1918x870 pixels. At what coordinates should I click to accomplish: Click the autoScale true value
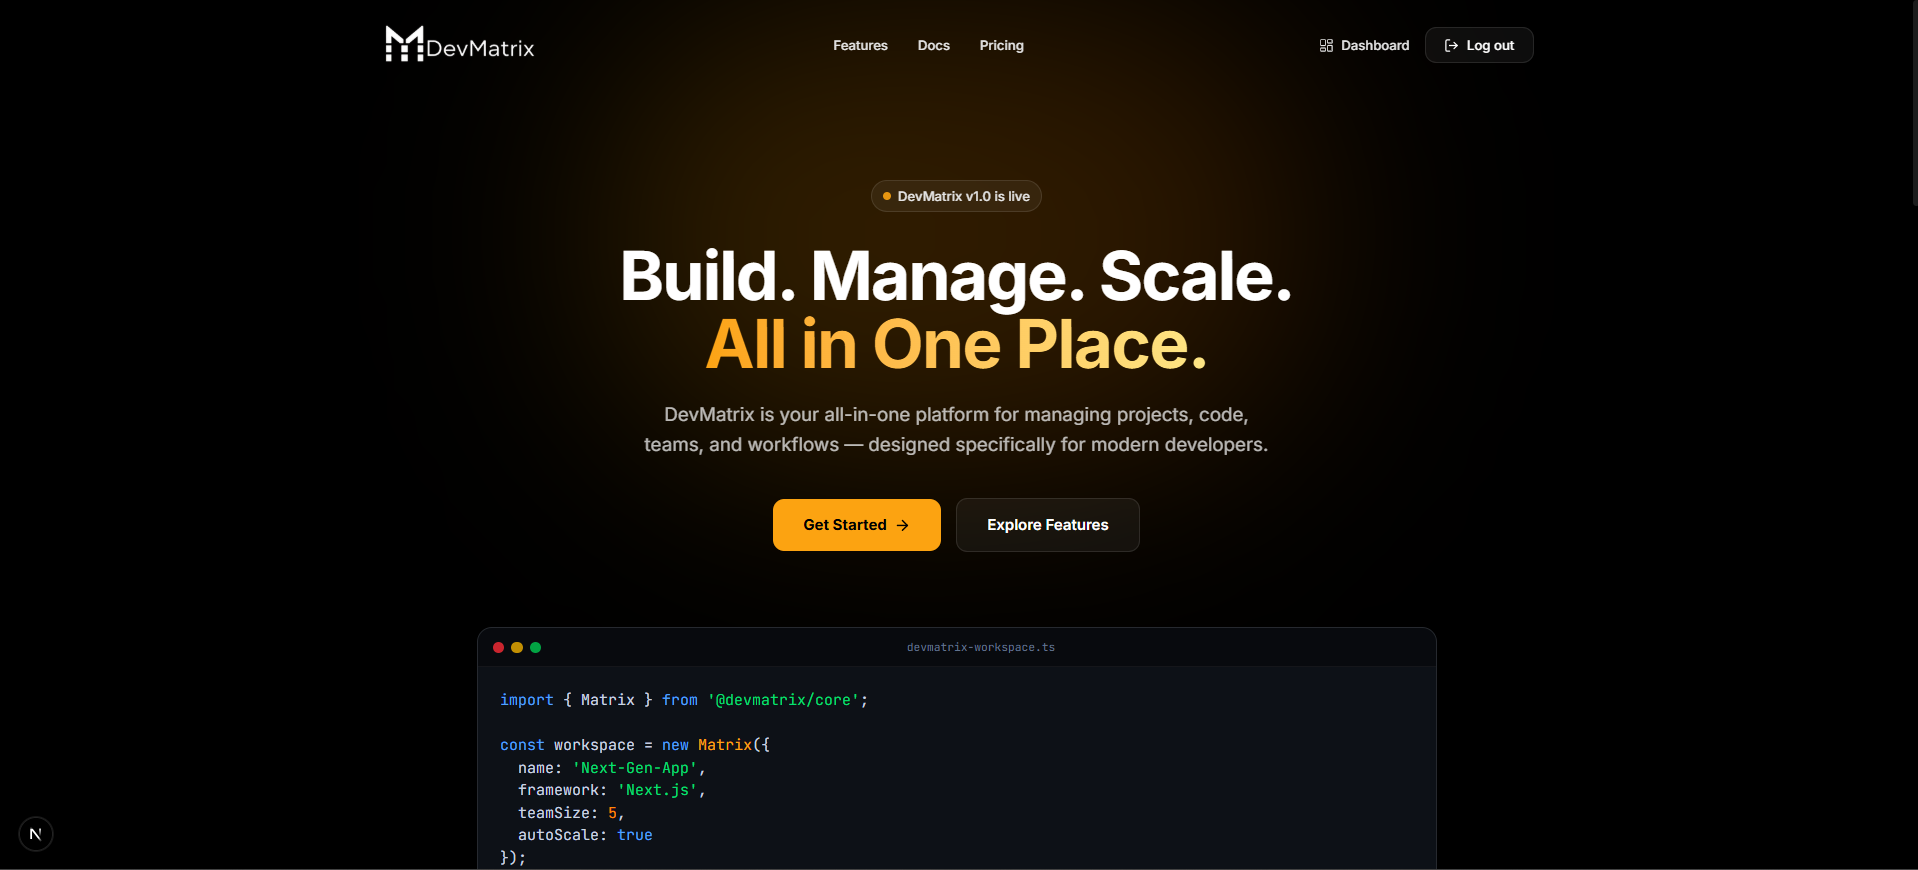(x=635, y=835)
